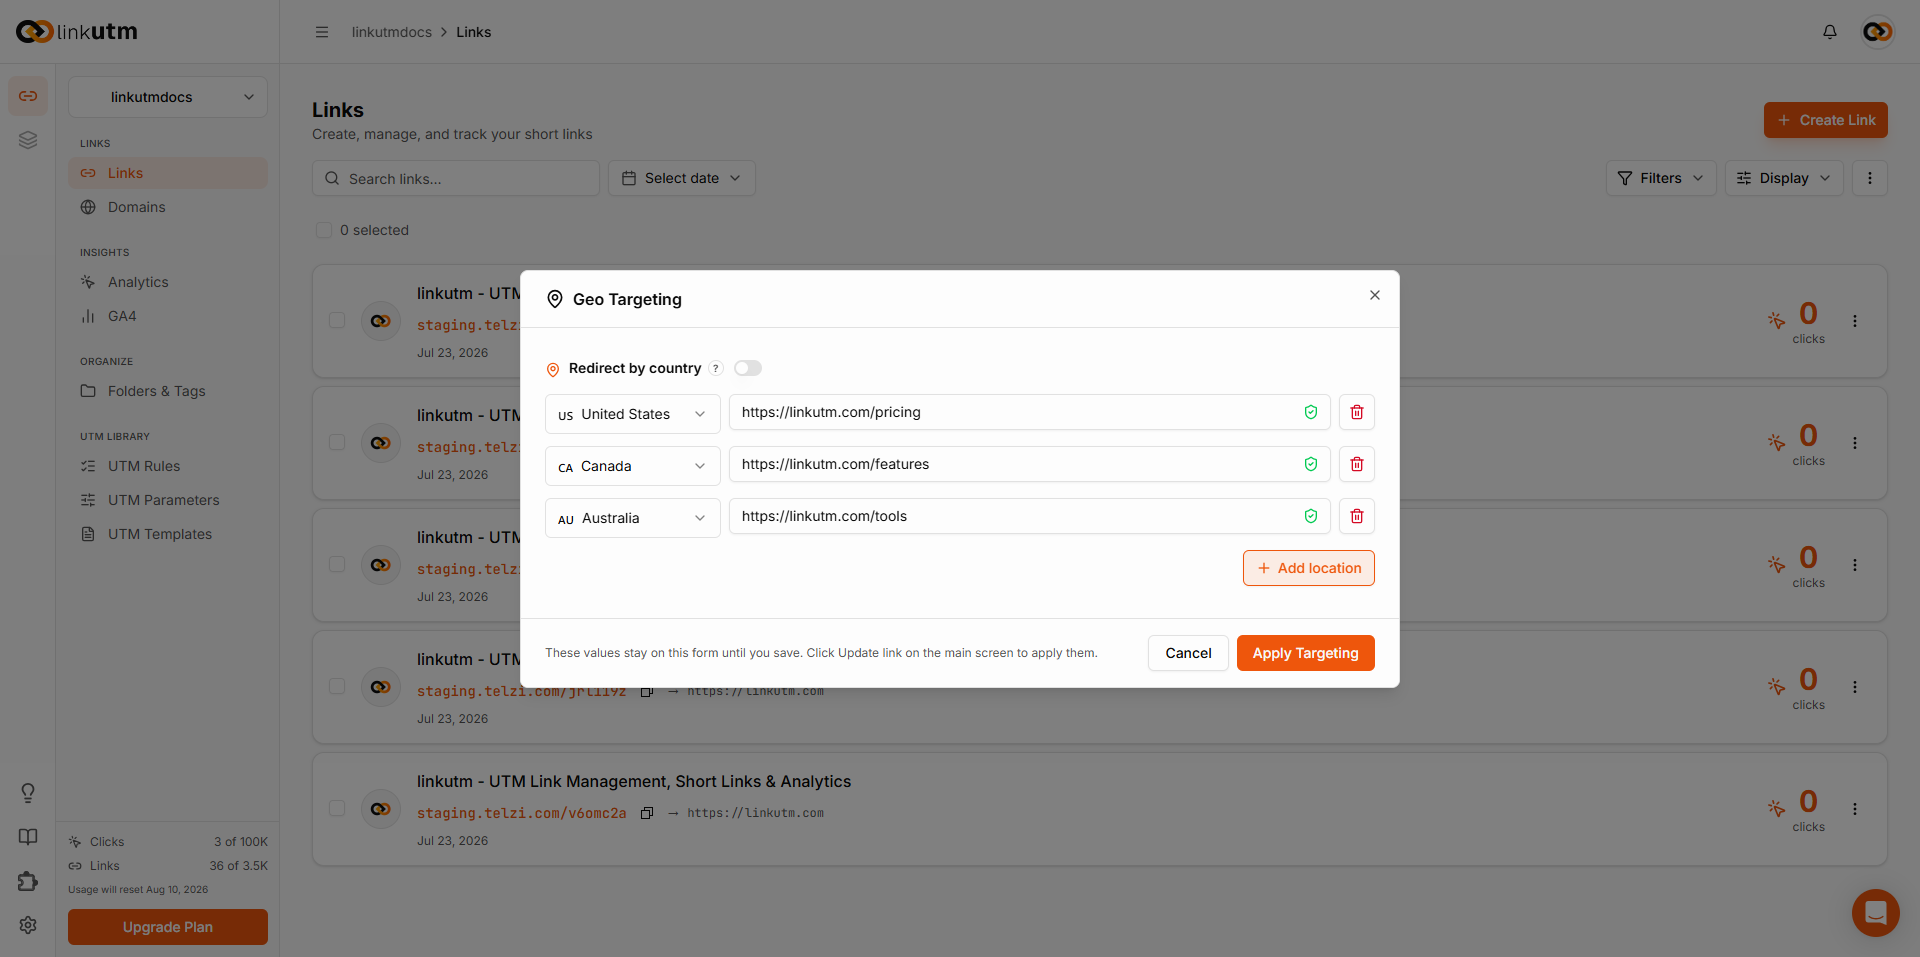This screenshot has height=957, width=1920.
Task: Close the Geo Targeting dialog
Action: [x=1375, y=295]
